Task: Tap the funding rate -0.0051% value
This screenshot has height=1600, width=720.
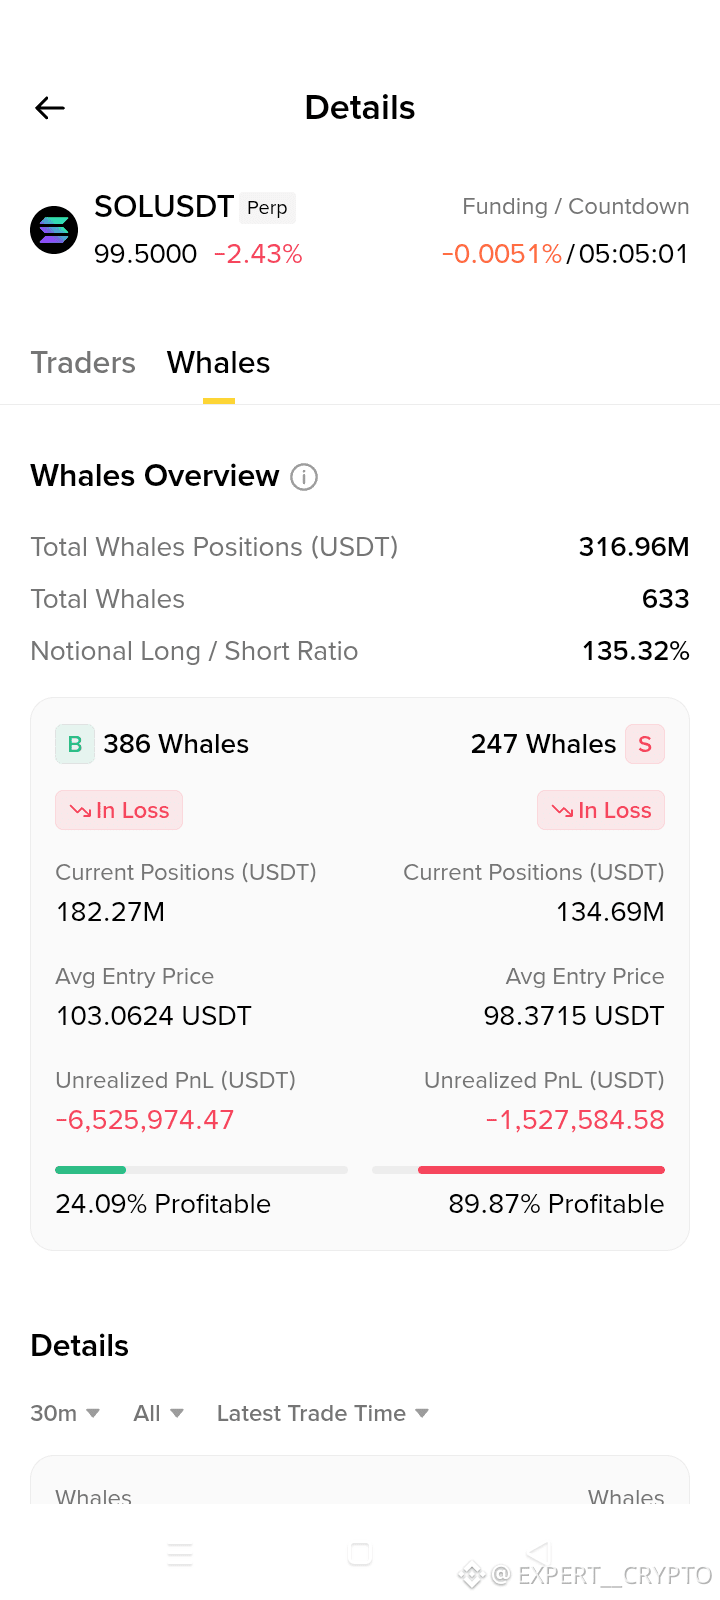Action: [x=502, y=254]
